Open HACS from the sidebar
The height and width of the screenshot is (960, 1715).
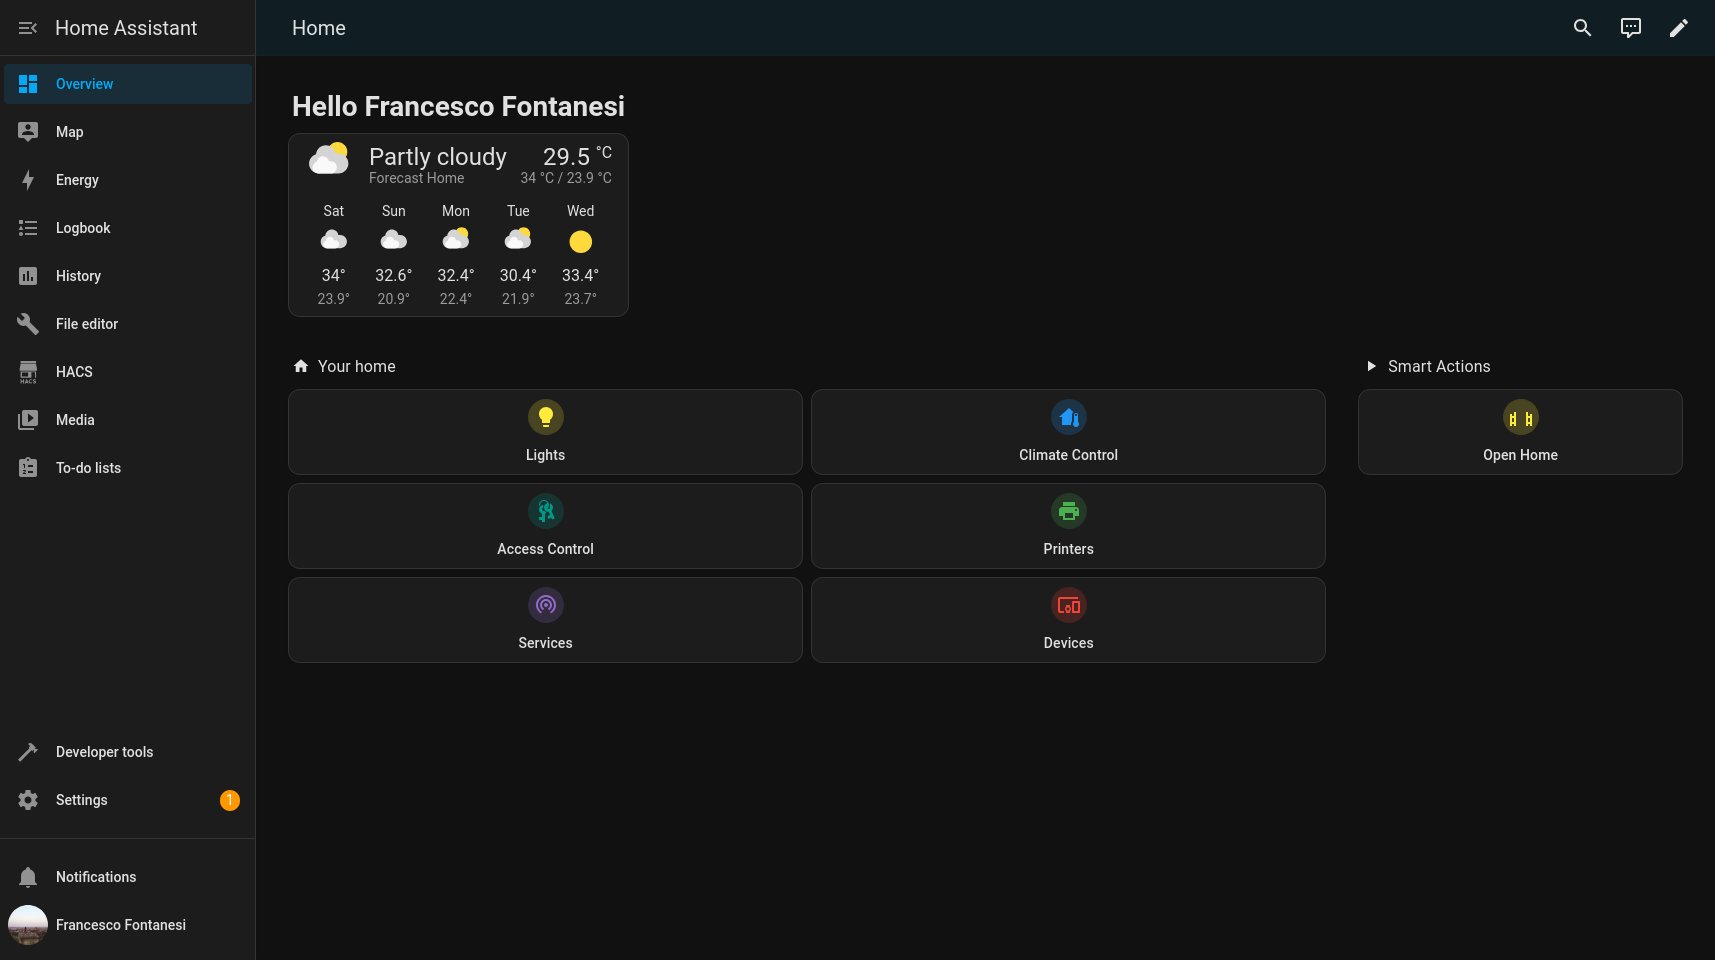(x=74, y=372)
